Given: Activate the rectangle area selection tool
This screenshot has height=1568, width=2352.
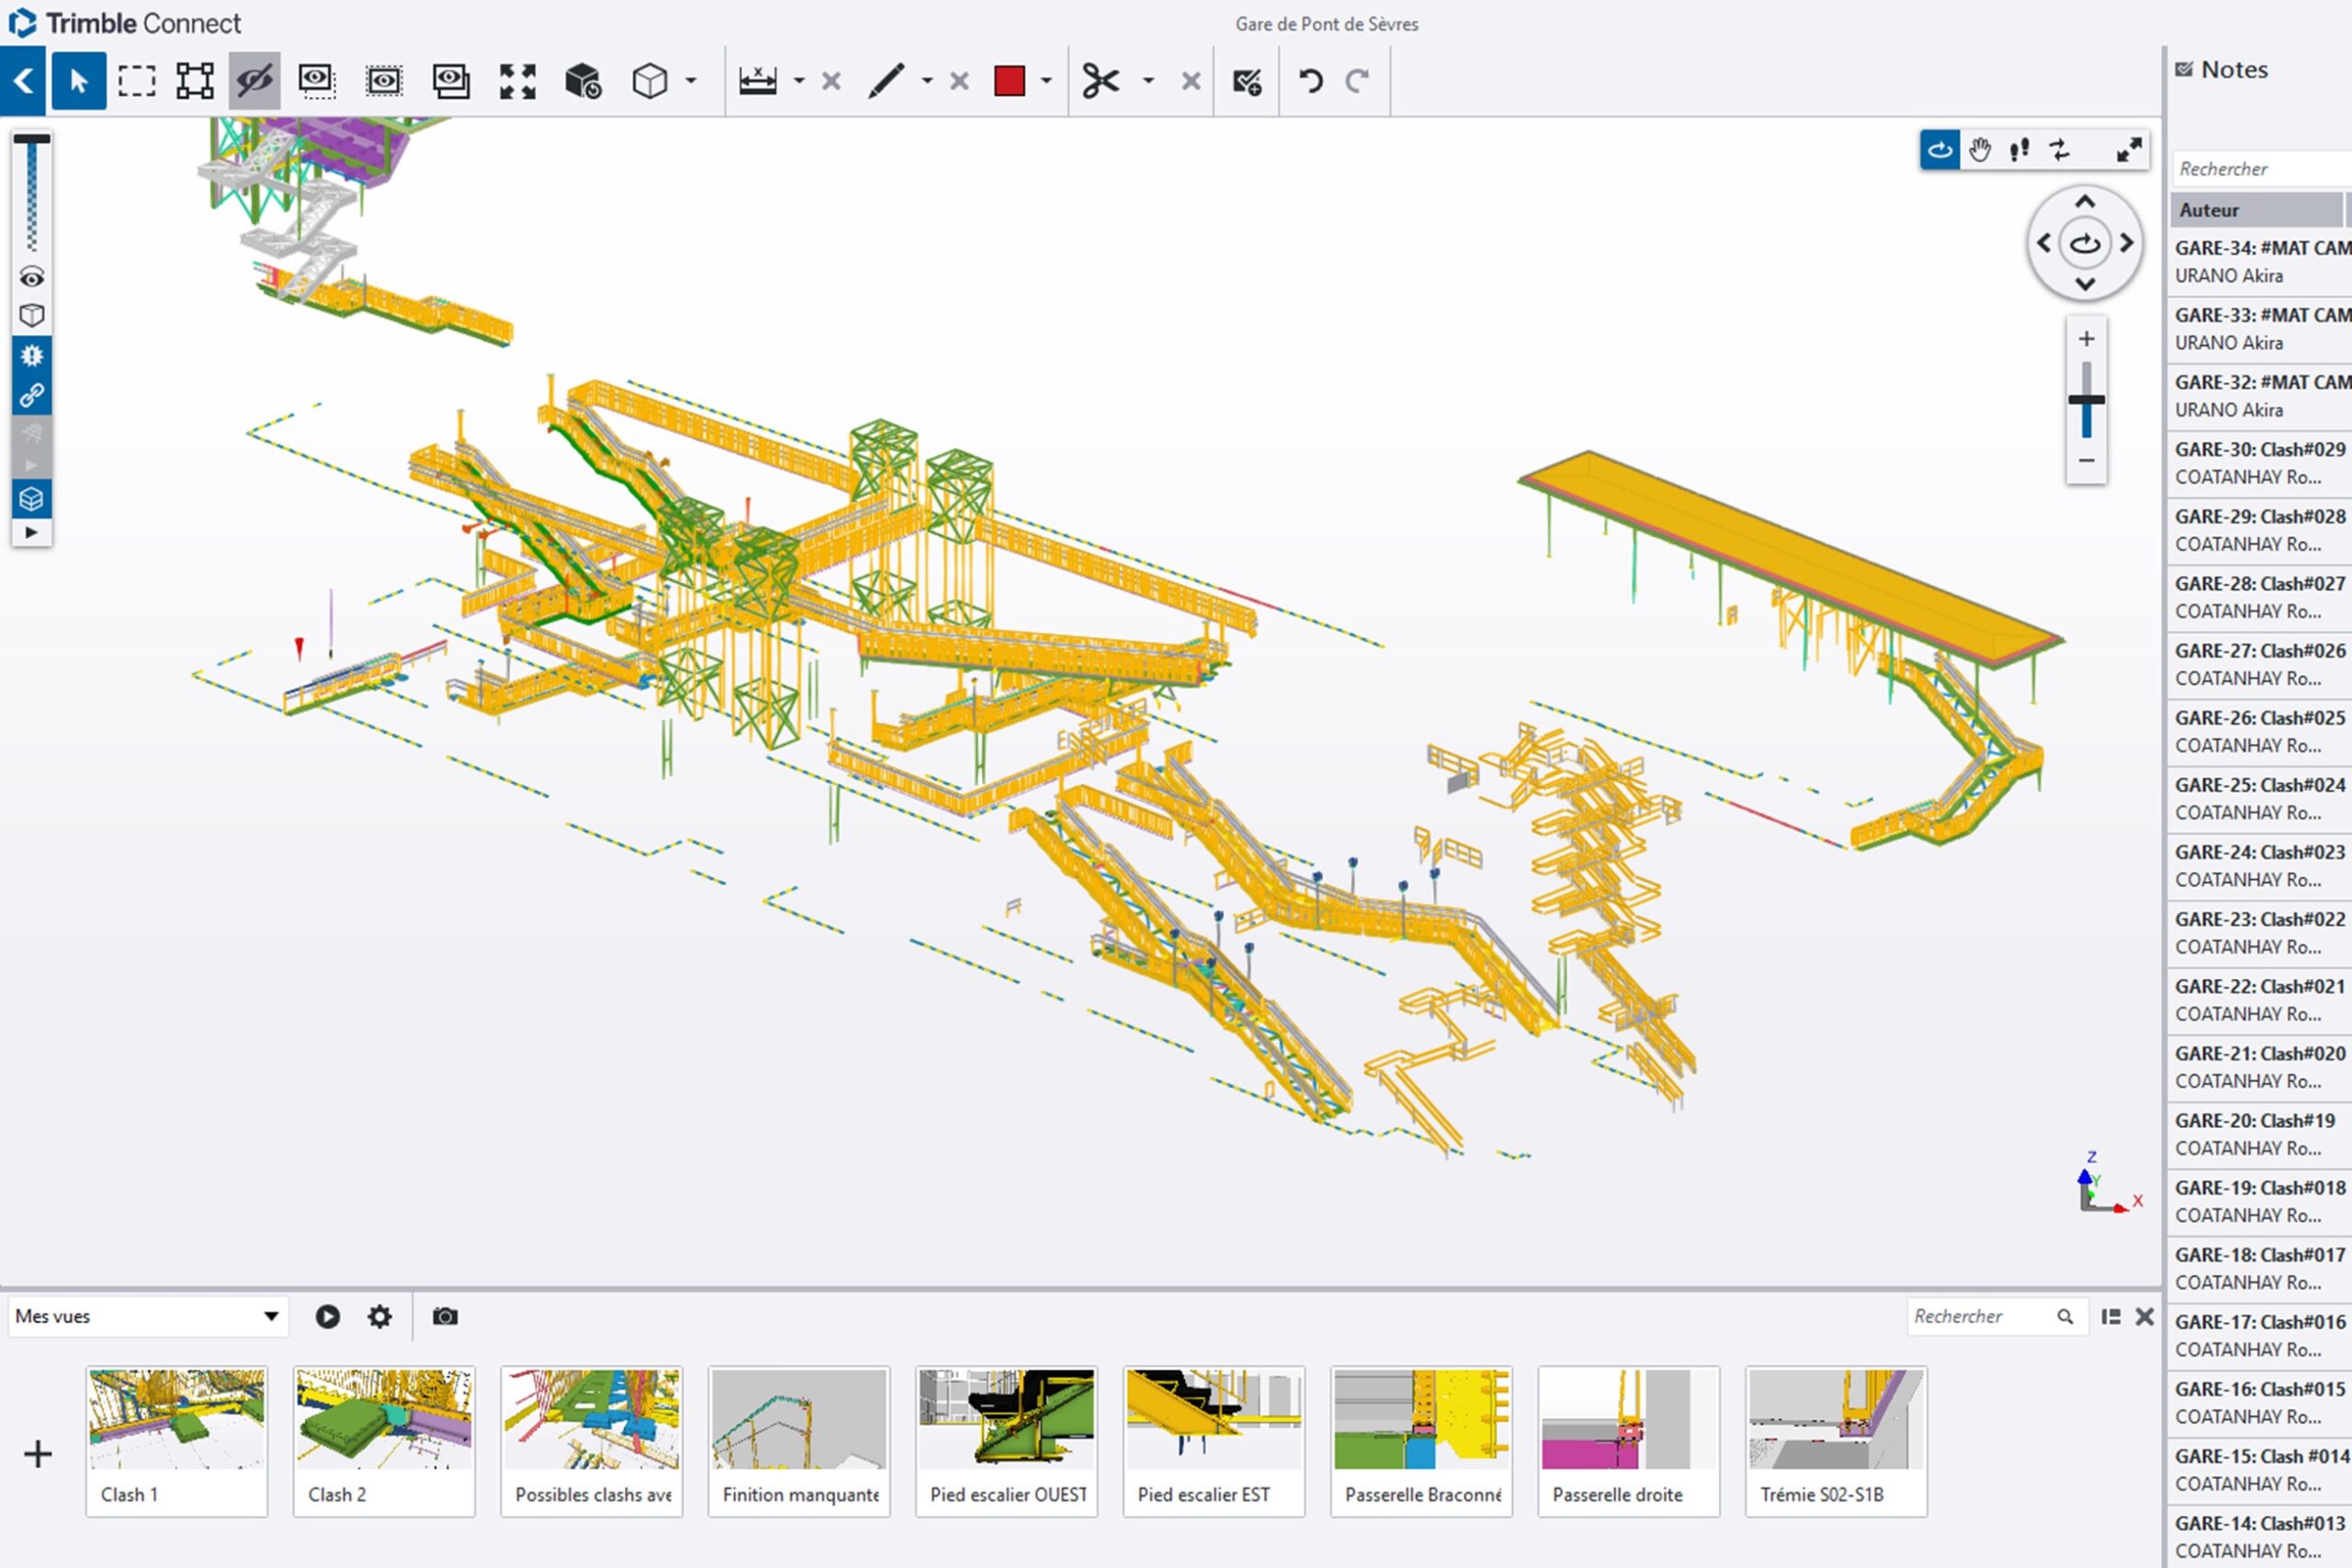Looking at the screenshot, I should [x=136, y=81].
